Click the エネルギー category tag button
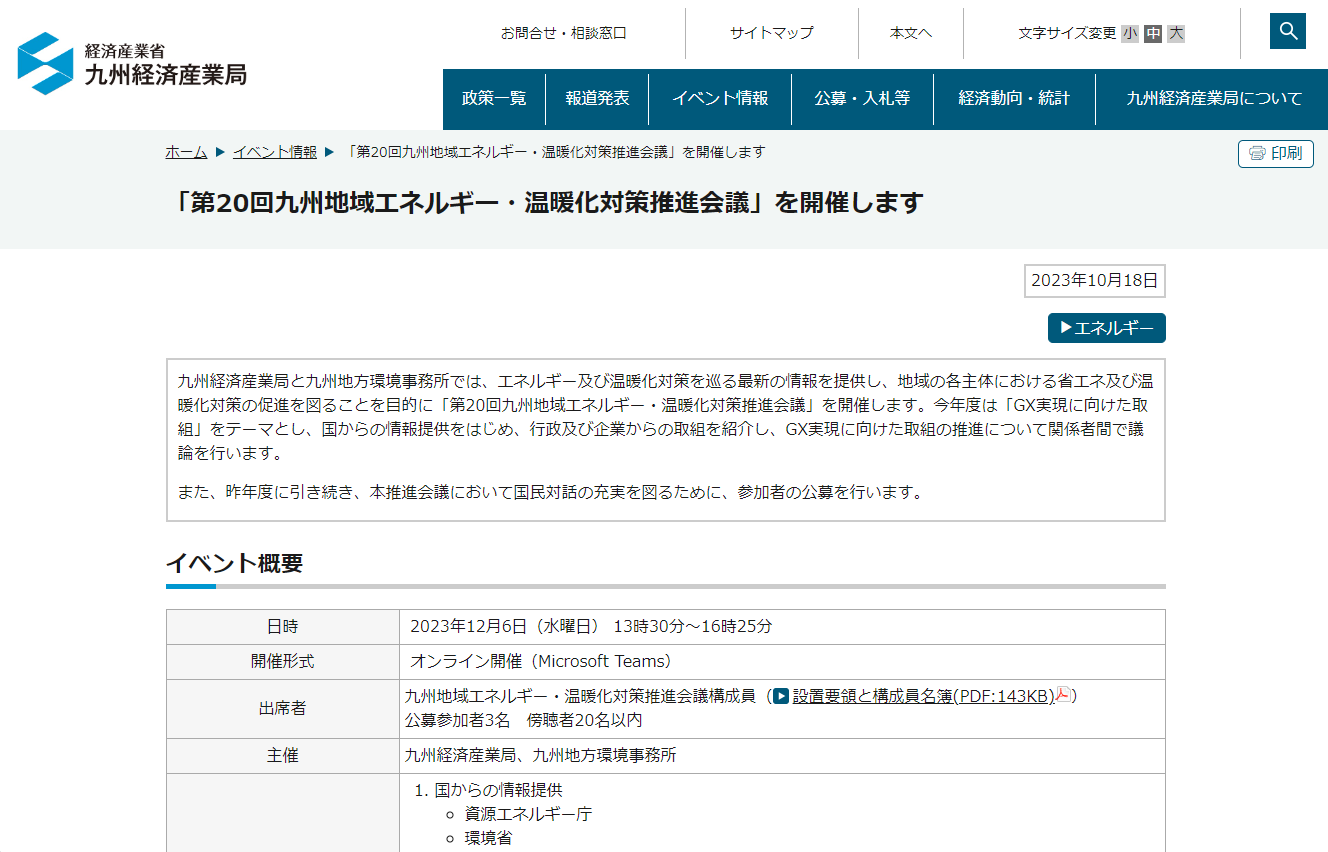Viewport: 1328px width, 852px height. [x=1106, y=328]
